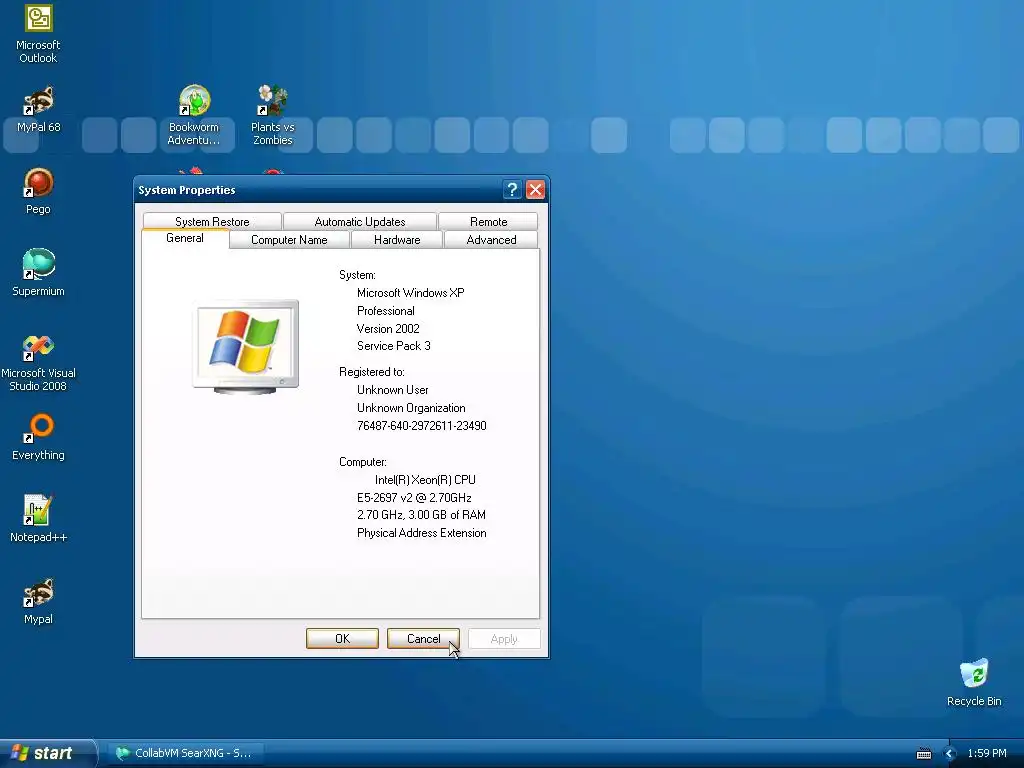This screenshot has height=768, width=1024.
Task: Expand hidden tray icons arrow
Action: pos(950,754)
